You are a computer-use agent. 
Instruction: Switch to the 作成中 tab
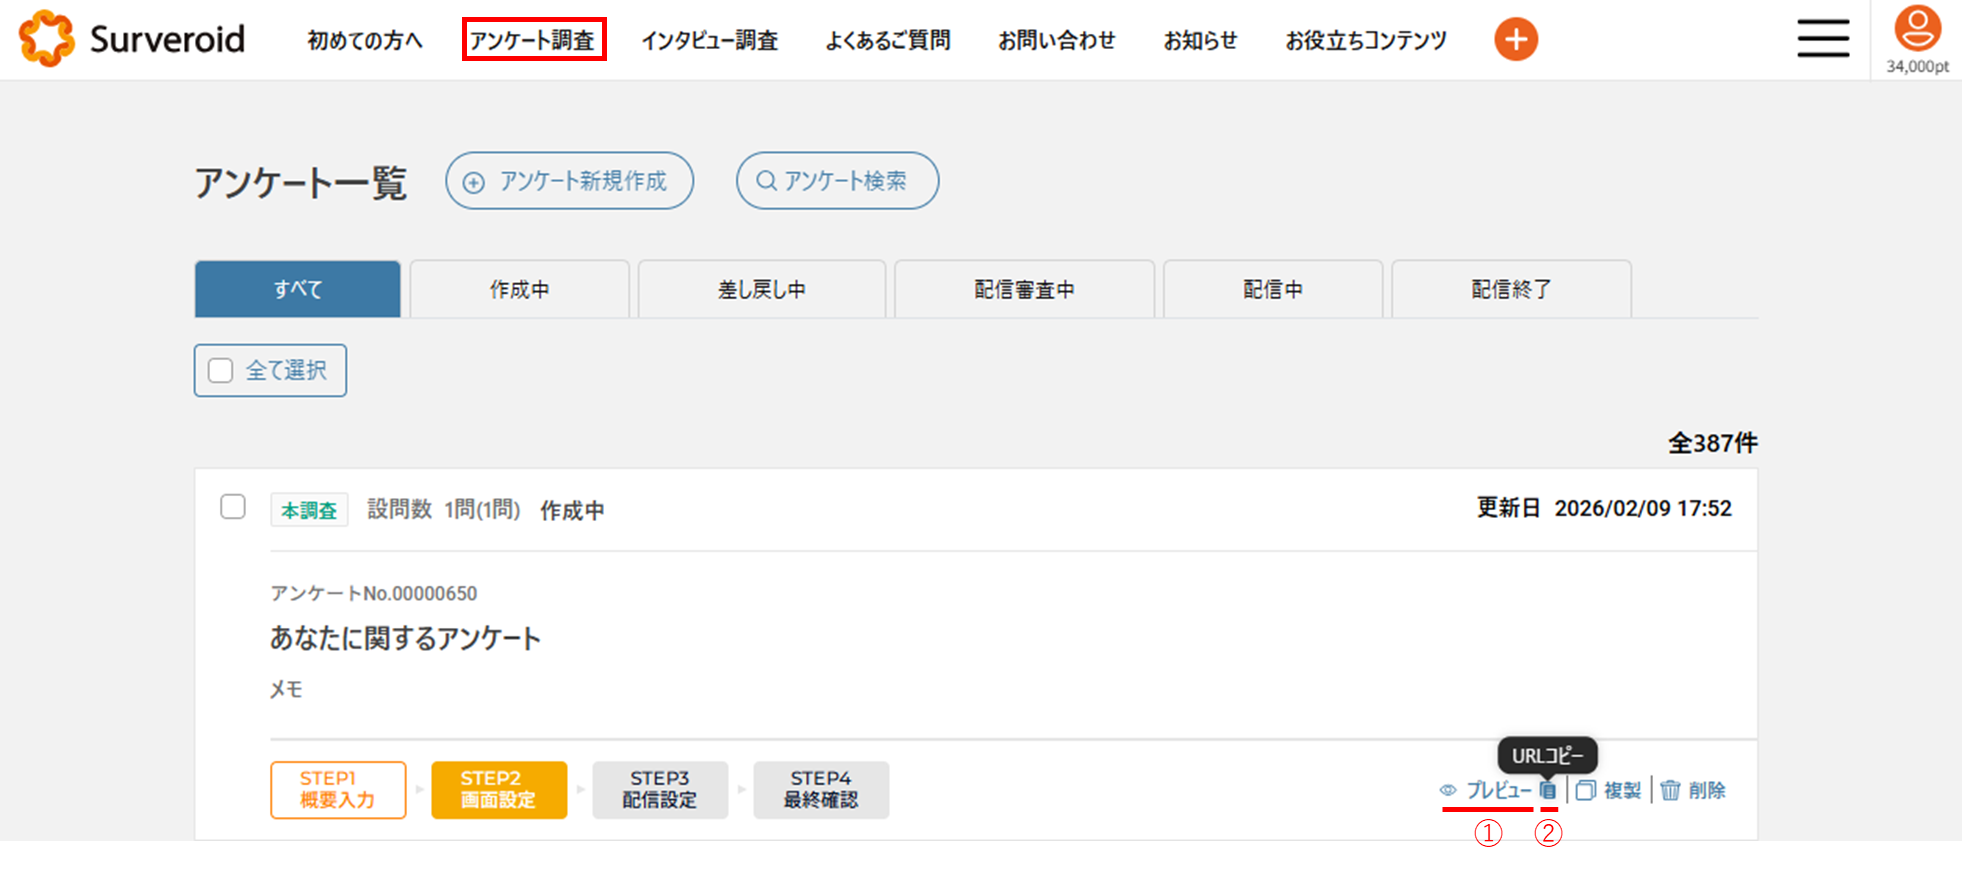pos(519,290)
